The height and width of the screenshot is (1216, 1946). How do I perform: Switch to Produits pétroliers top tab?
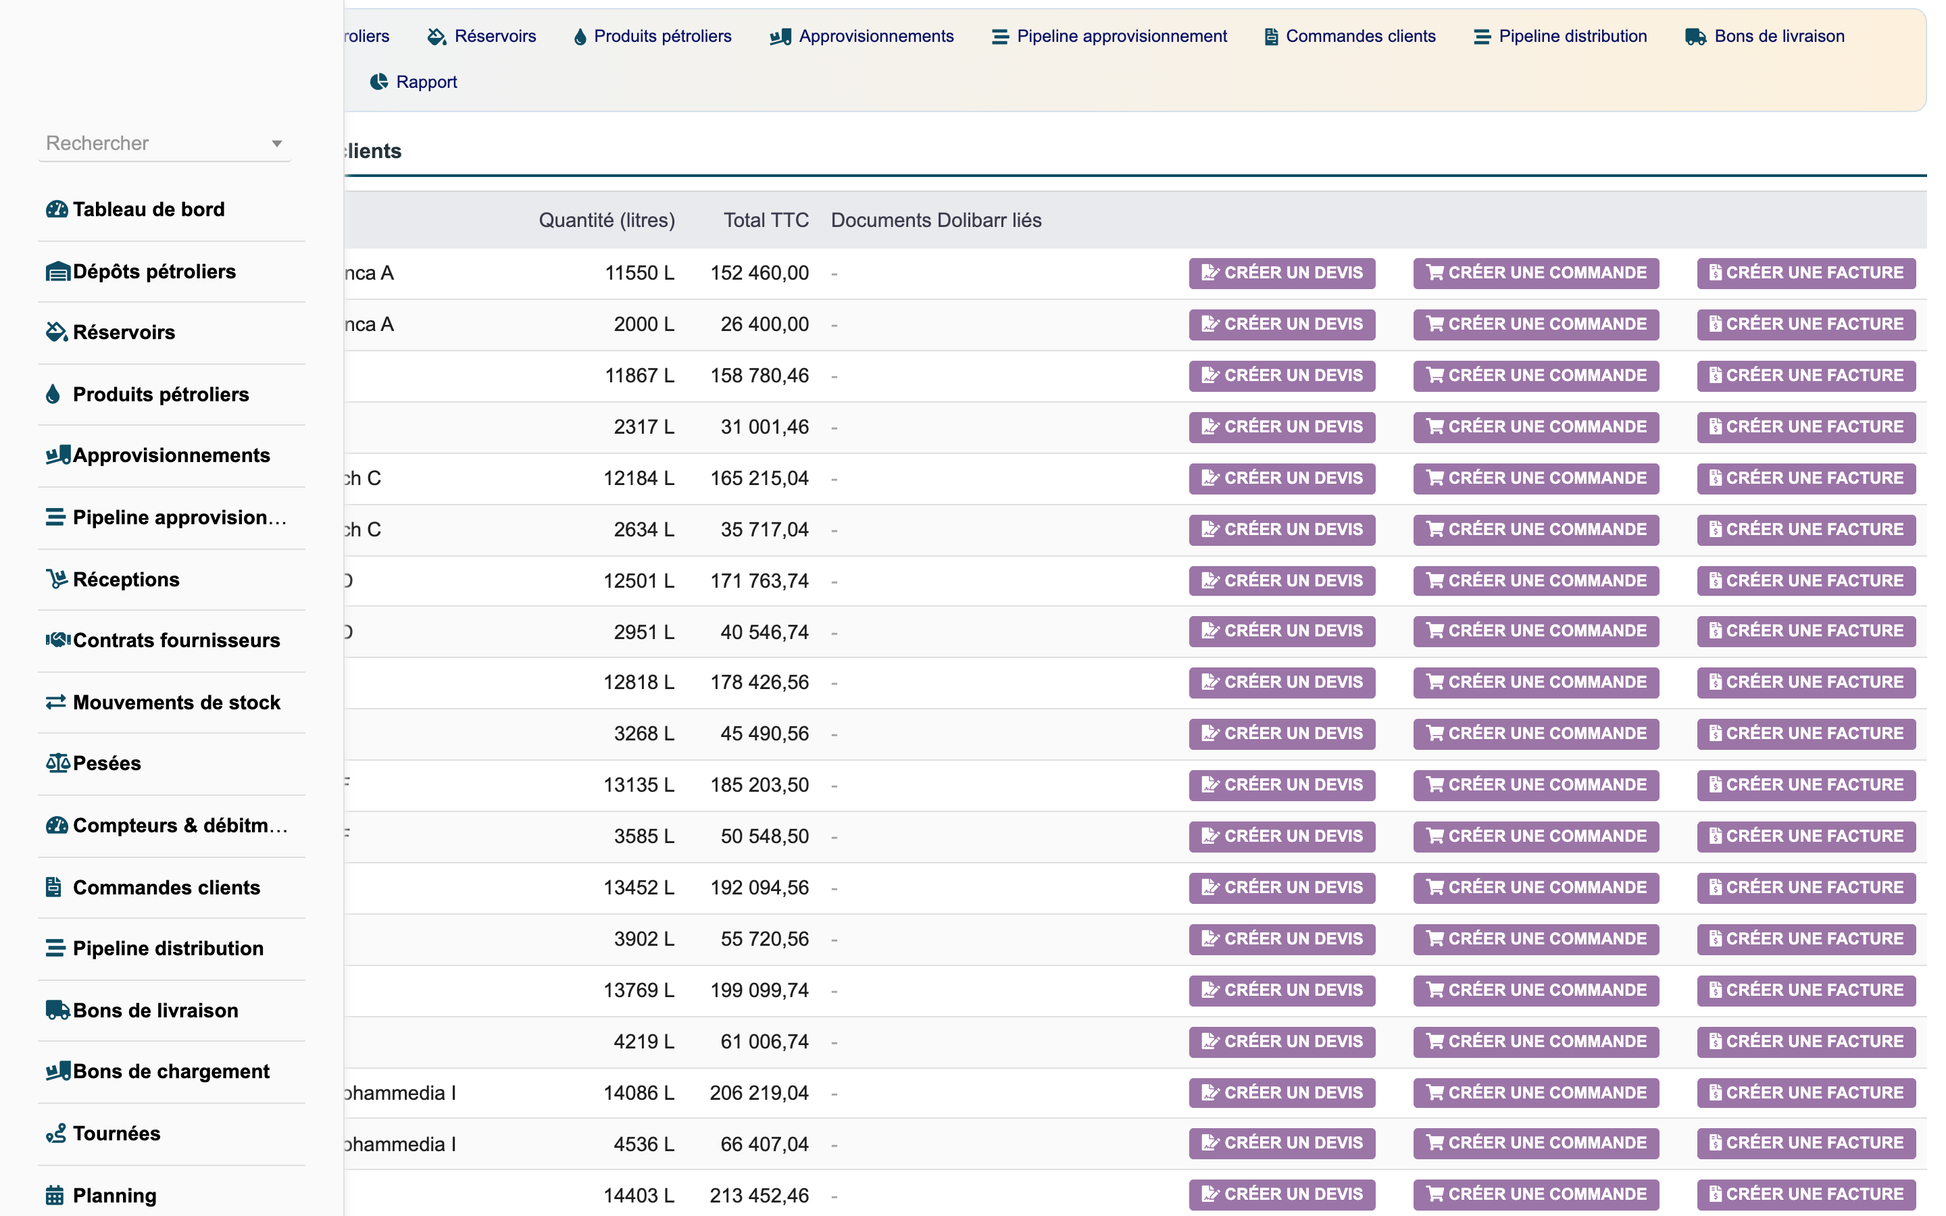click(653, 37)
